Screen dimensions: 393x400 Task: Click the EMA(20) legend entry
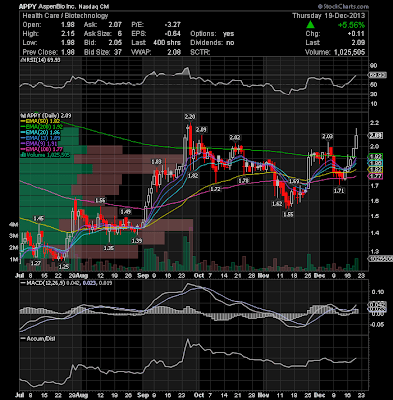[x=40, y=132]
